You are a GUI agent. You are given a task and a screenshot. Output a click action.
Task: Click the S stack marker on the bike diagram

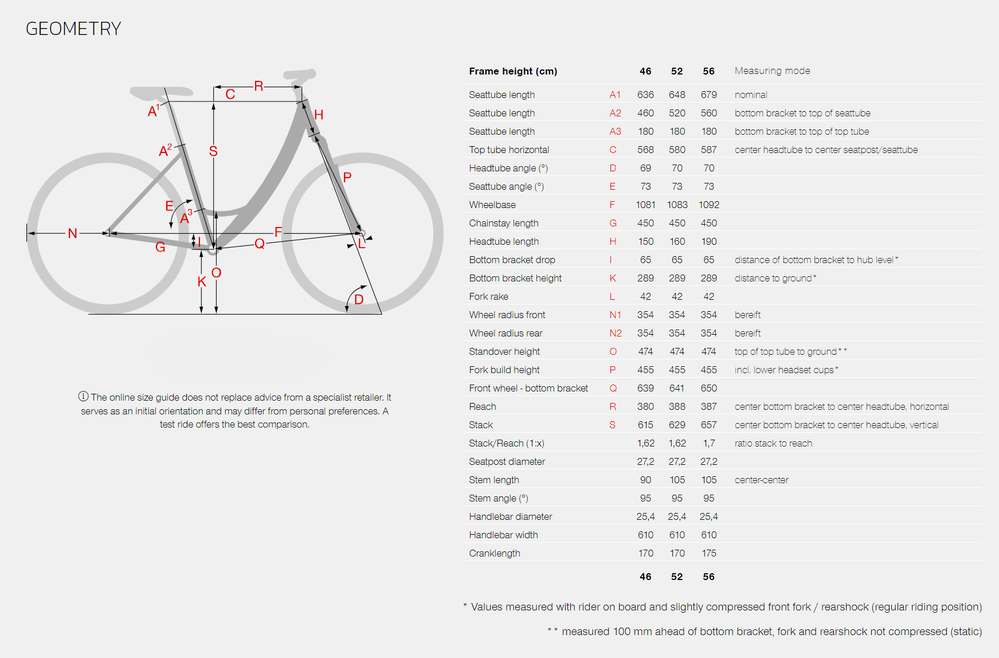coord(213,151)
